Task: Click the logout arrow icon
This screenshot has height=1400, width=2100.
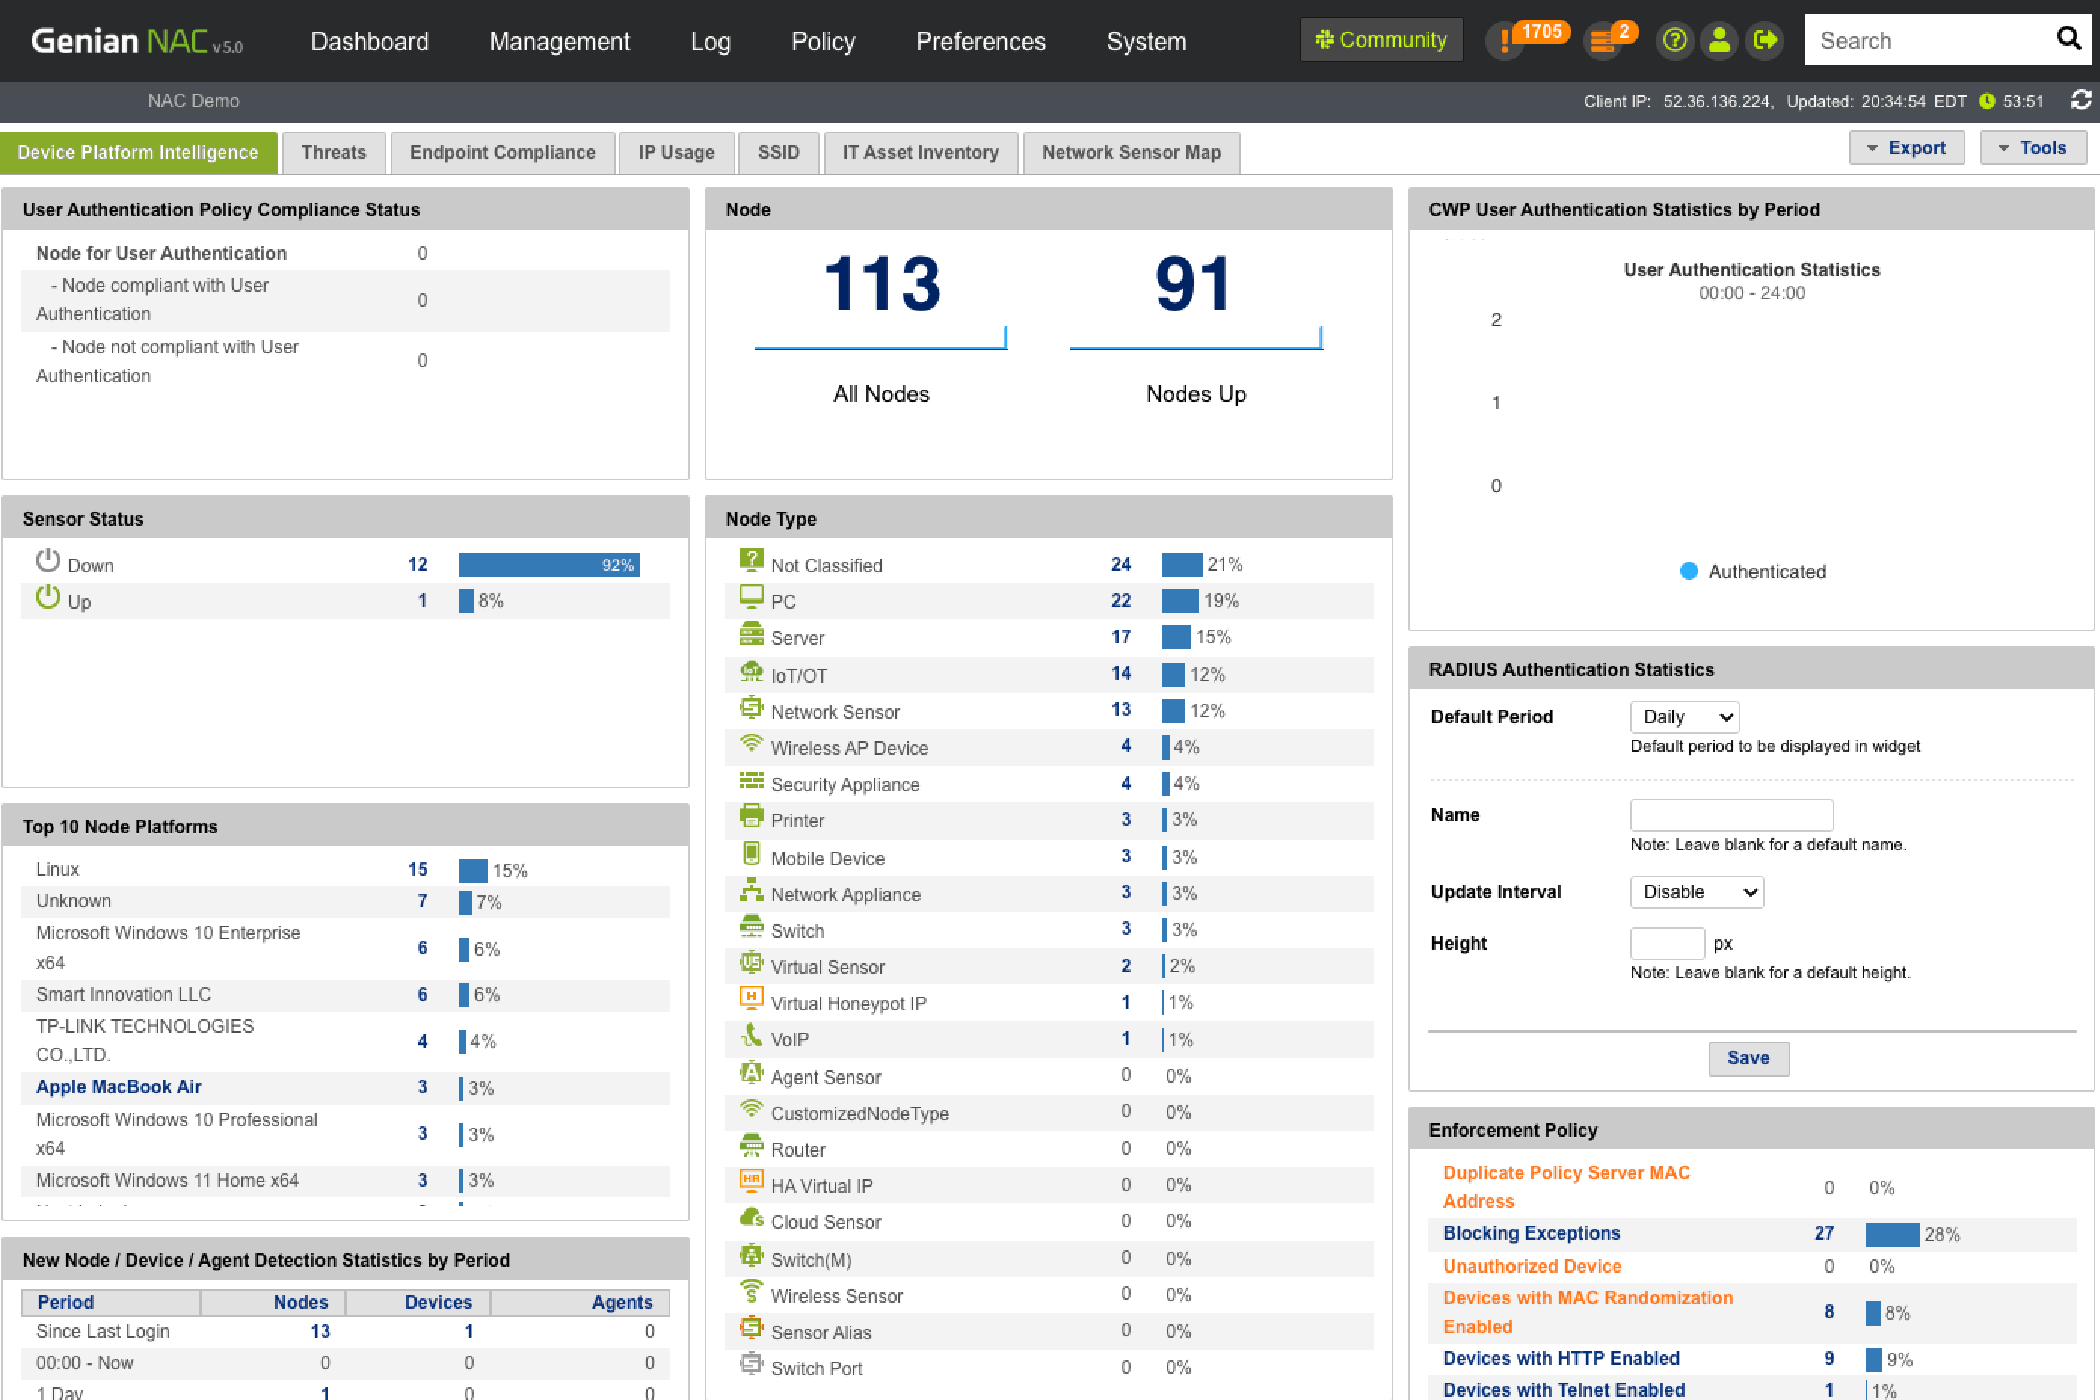Action: (x=1766, y=41)
